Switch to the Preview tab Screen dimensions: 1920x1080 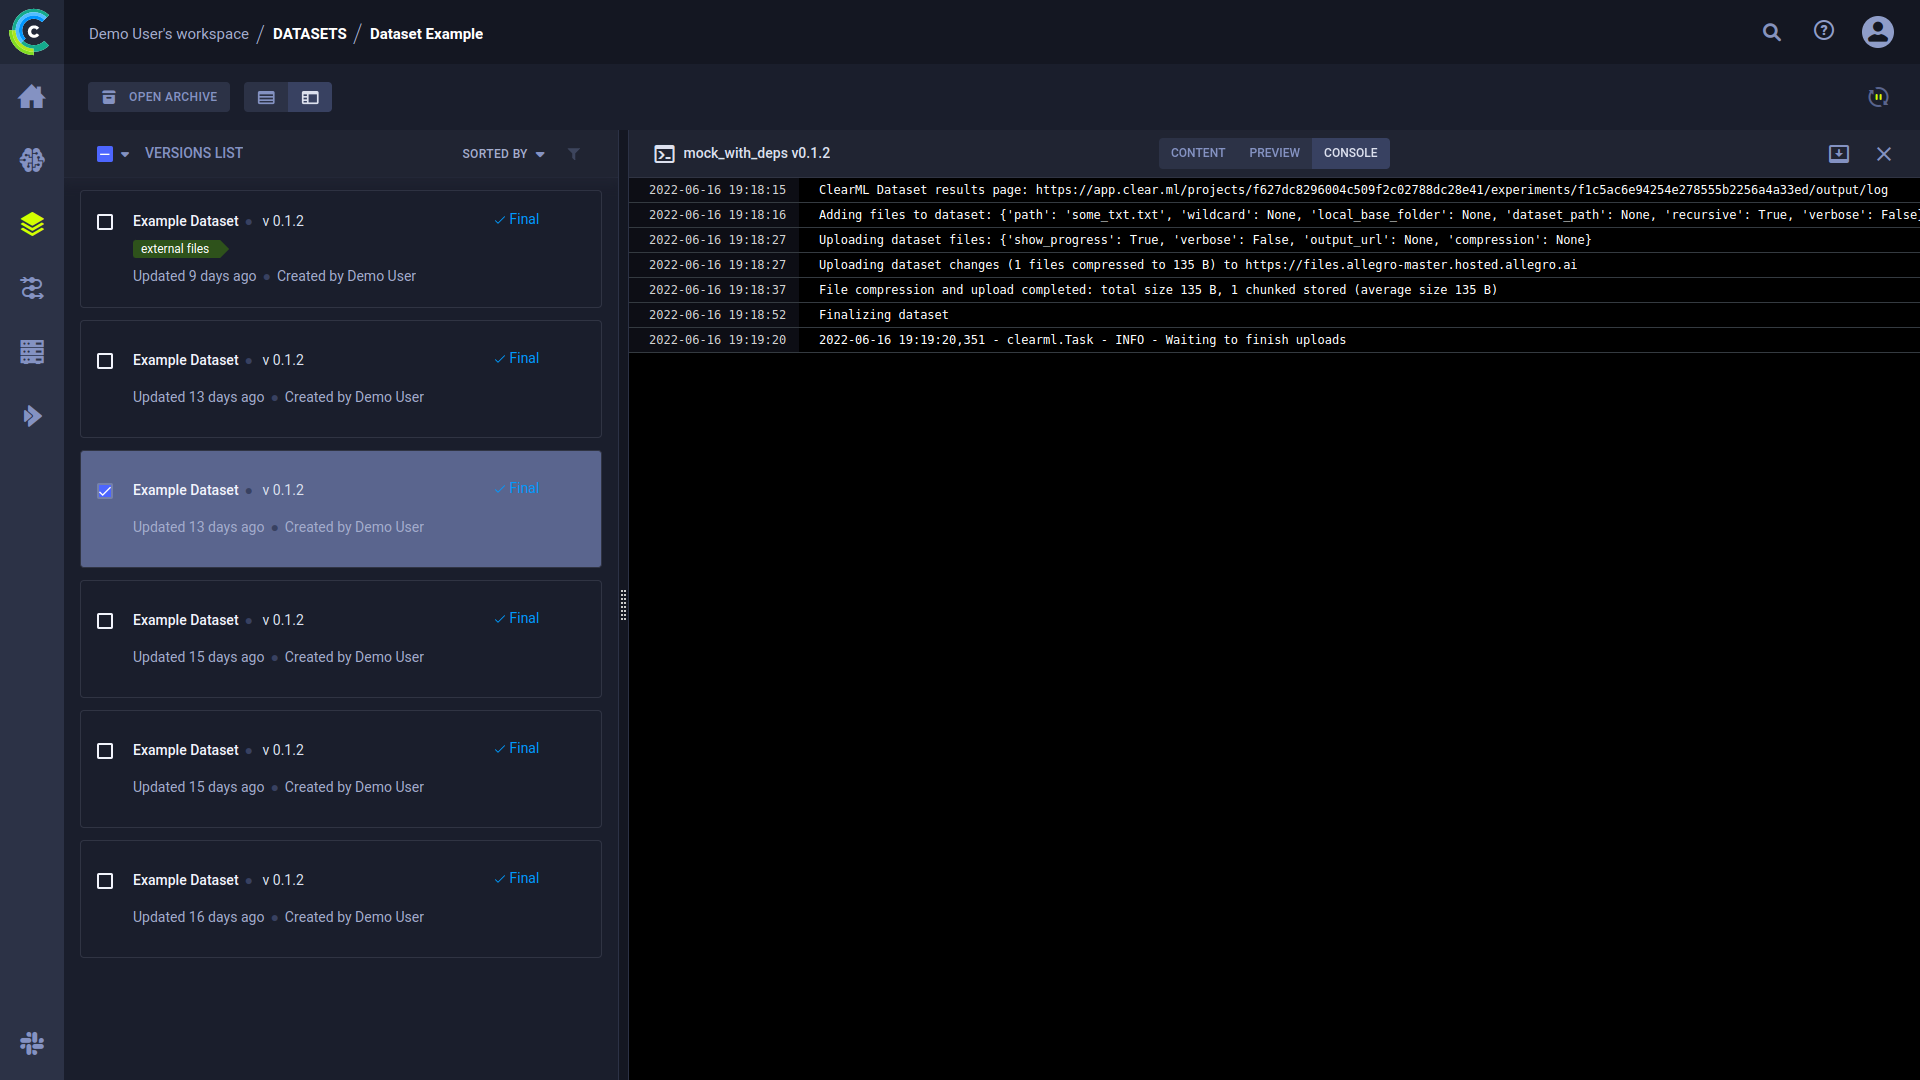(1274, 153)
